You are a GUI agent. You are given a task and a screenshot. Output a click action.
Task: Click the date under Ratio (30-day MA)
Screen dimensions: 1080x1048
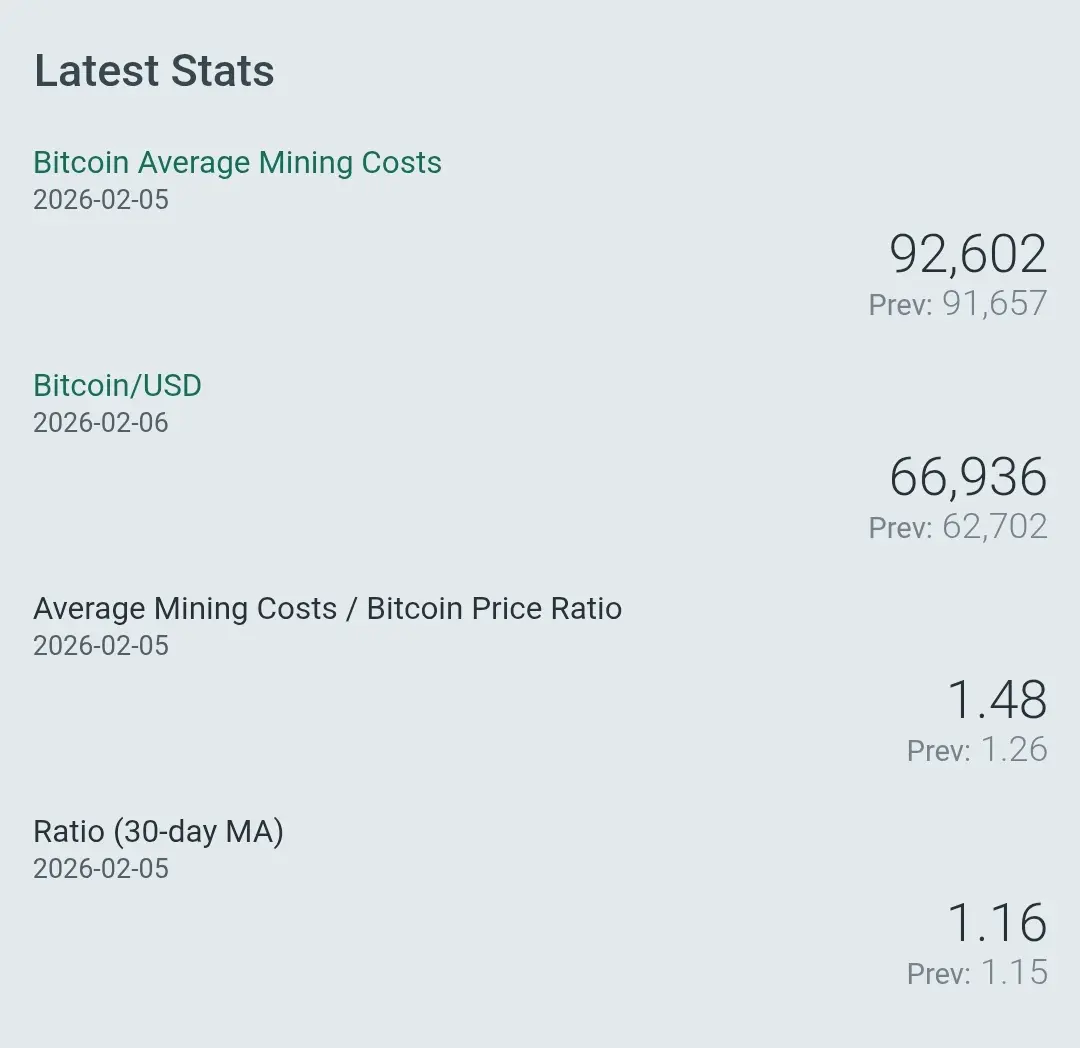pyautogui.click(x=101, y=869)
